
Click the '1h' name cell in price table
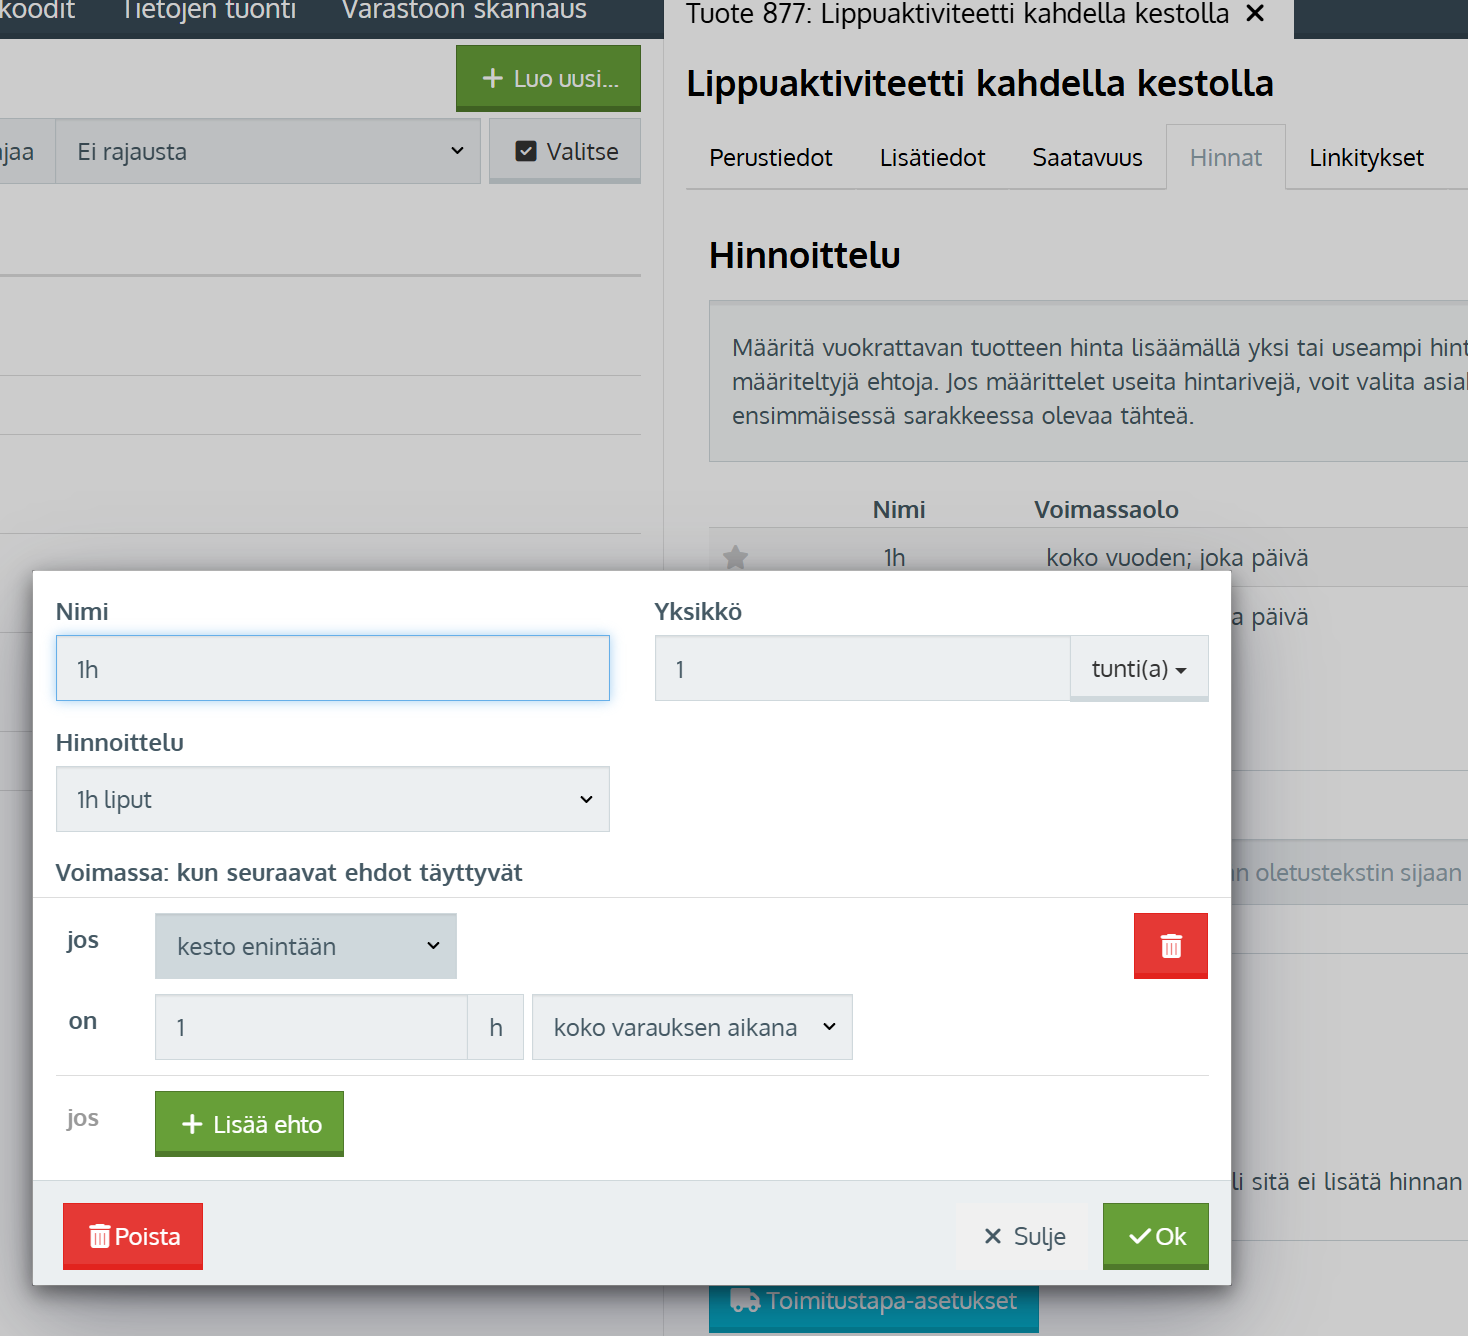pyautogui.click(x=894, y=557)
